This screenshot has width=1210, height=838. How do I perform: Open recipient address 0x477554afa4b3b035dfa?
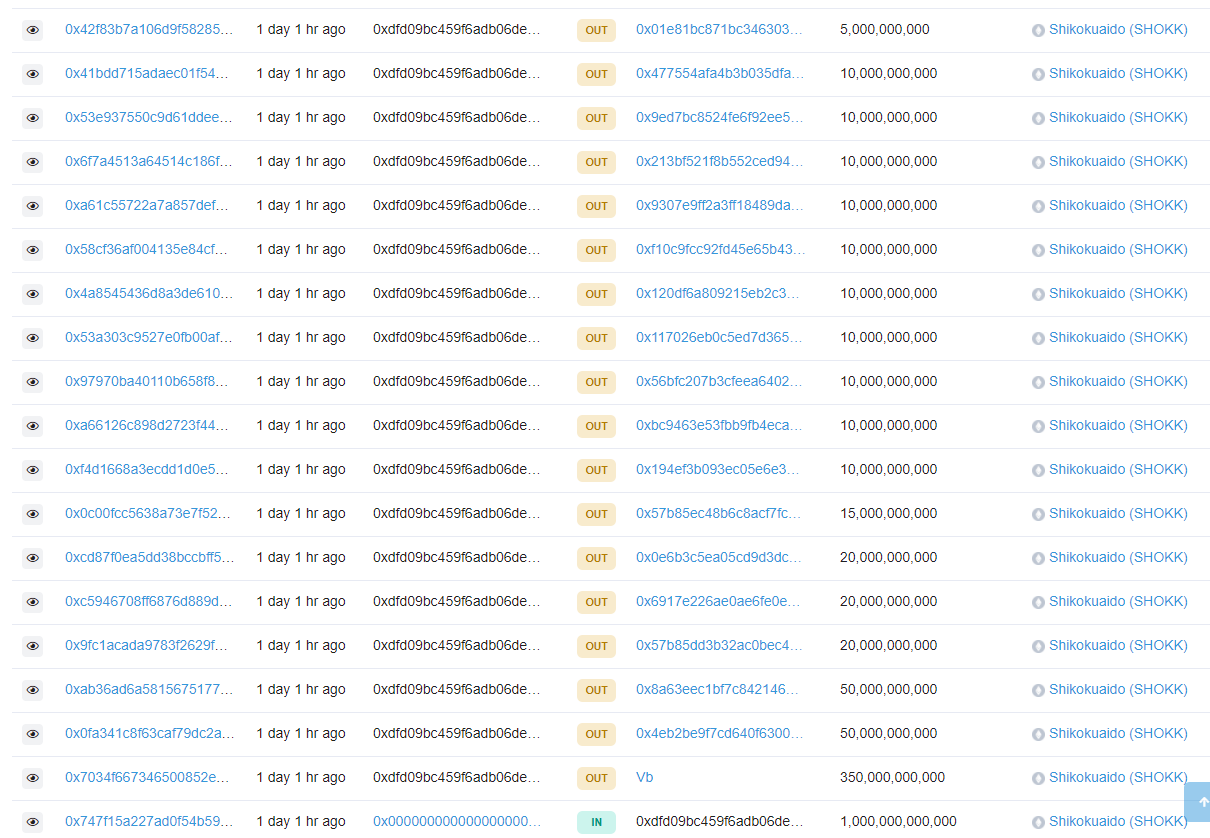[x=719, y=74]
